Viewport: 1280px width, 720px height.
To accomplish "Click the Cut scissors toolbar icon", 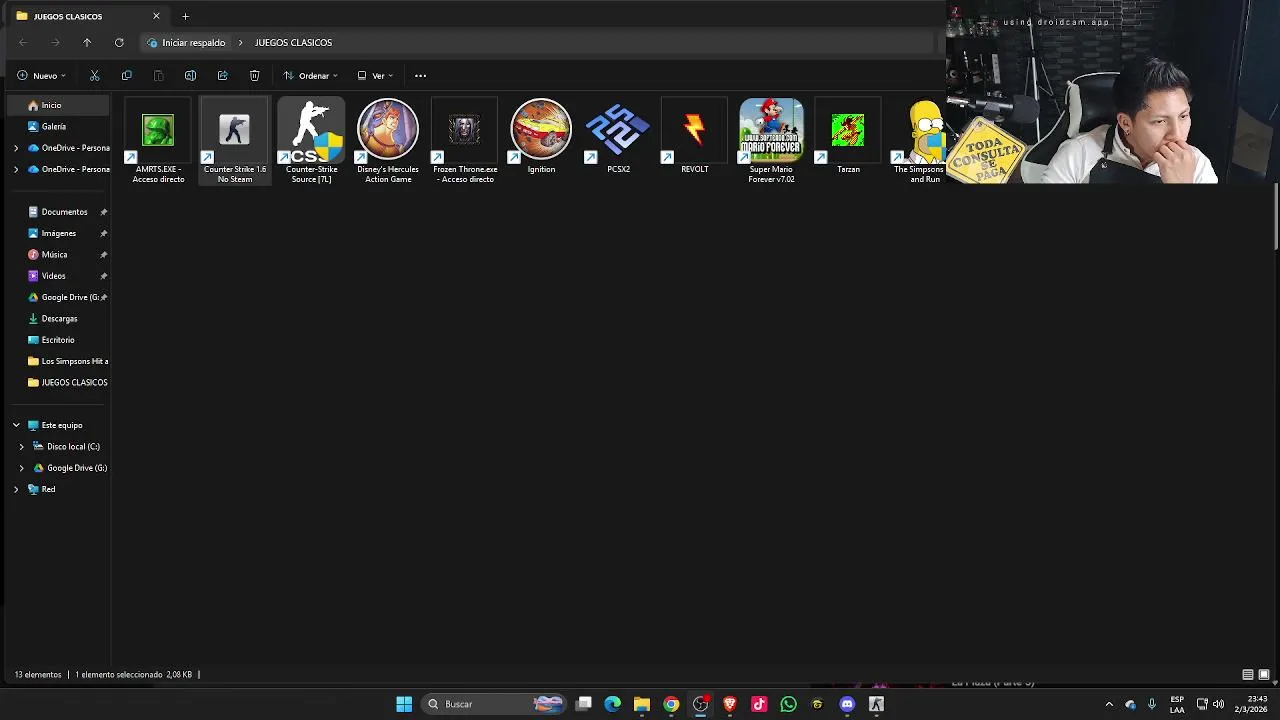I will click(x=95, y=76).
